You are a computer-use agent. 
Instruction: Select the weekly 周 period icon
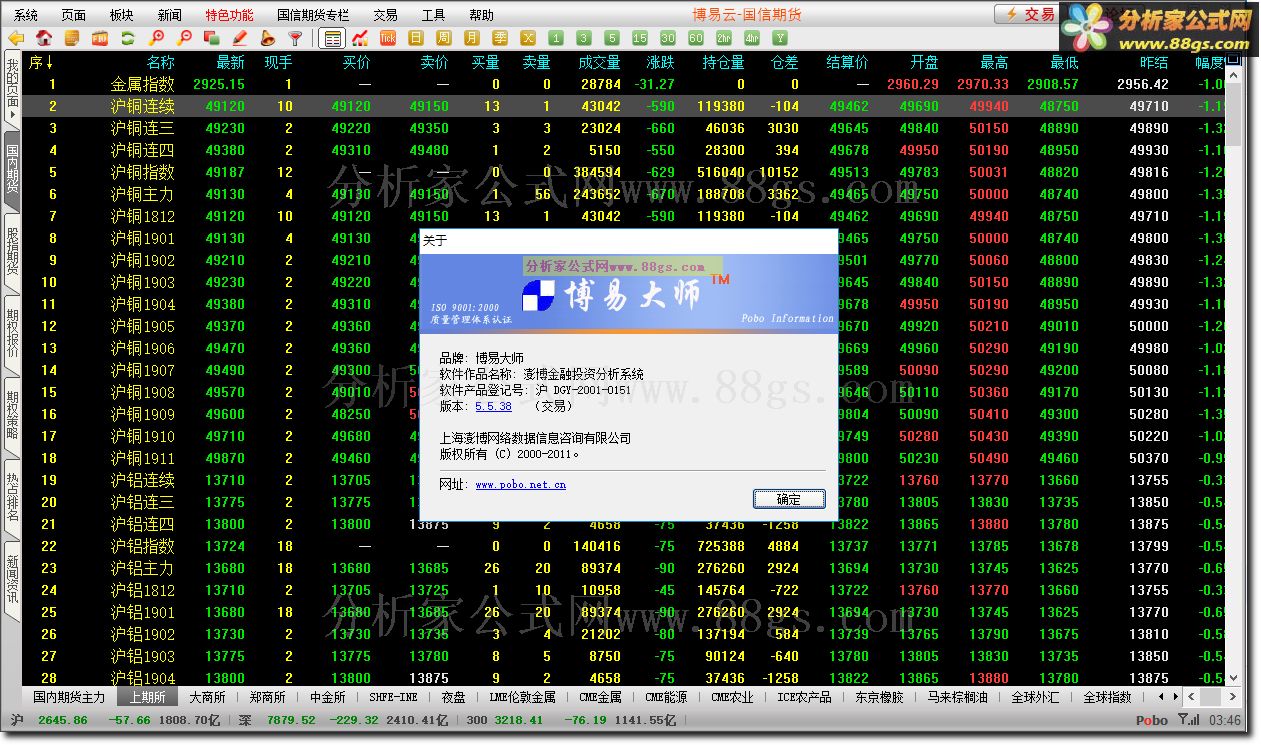tap(444, 39)
